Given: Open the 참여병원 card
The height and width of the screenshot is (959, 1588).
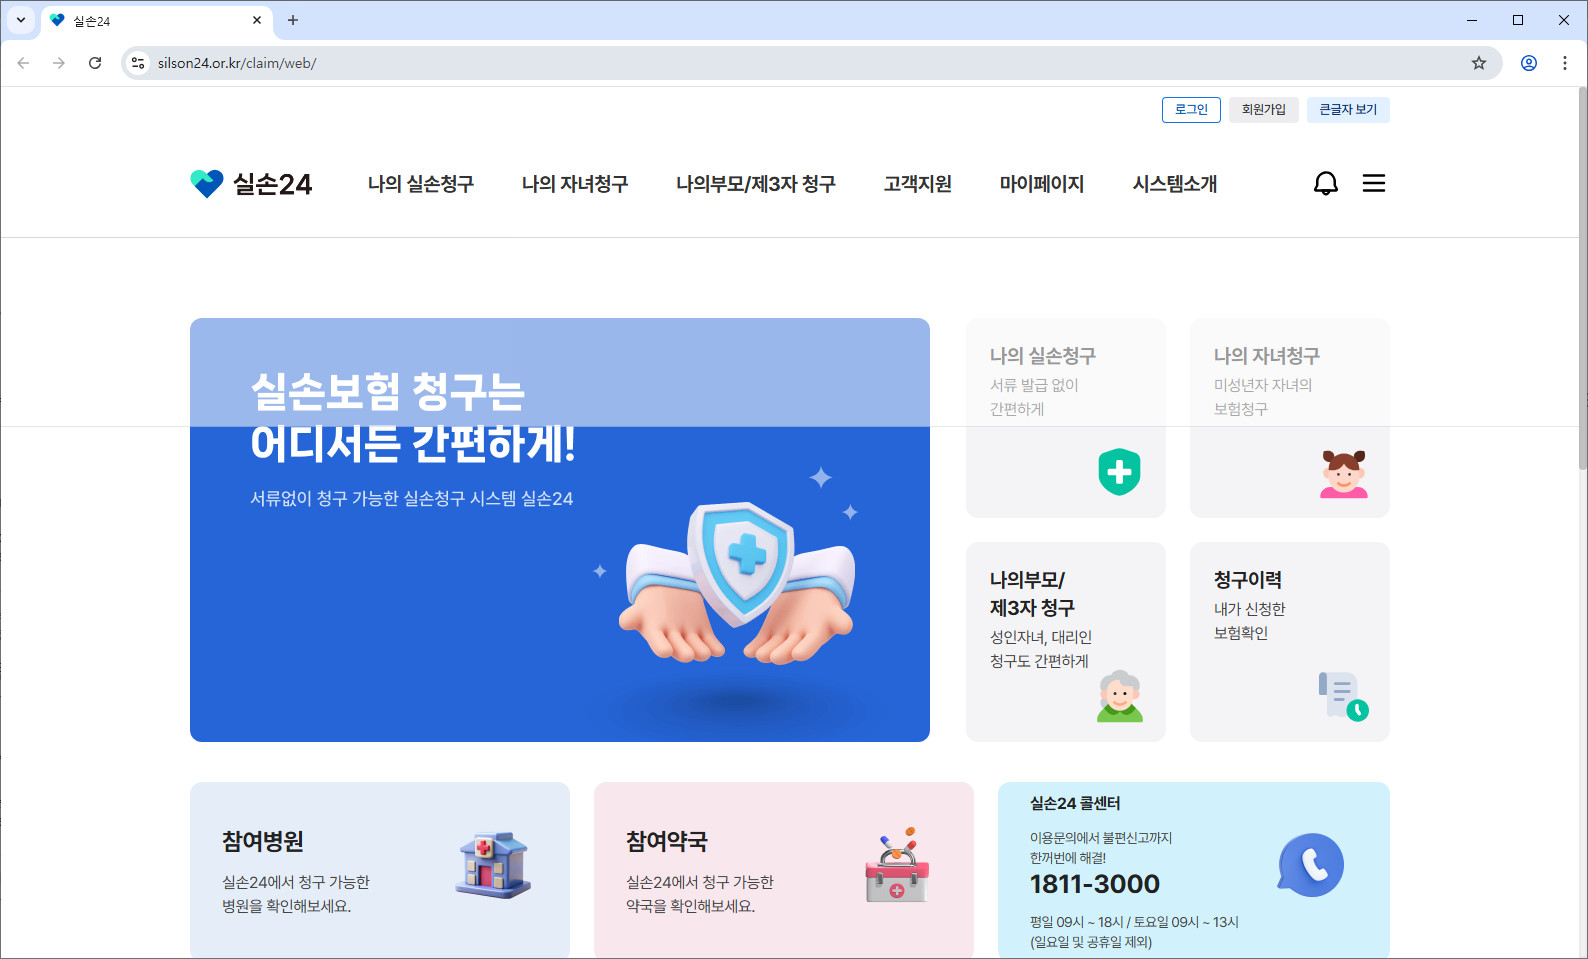Looking at the screenshot, I should pos(380,870).
